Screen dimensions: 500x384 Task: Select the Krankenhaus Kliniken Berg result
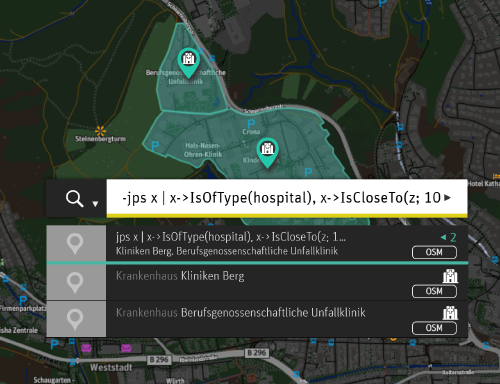click(x=257, y=283)
